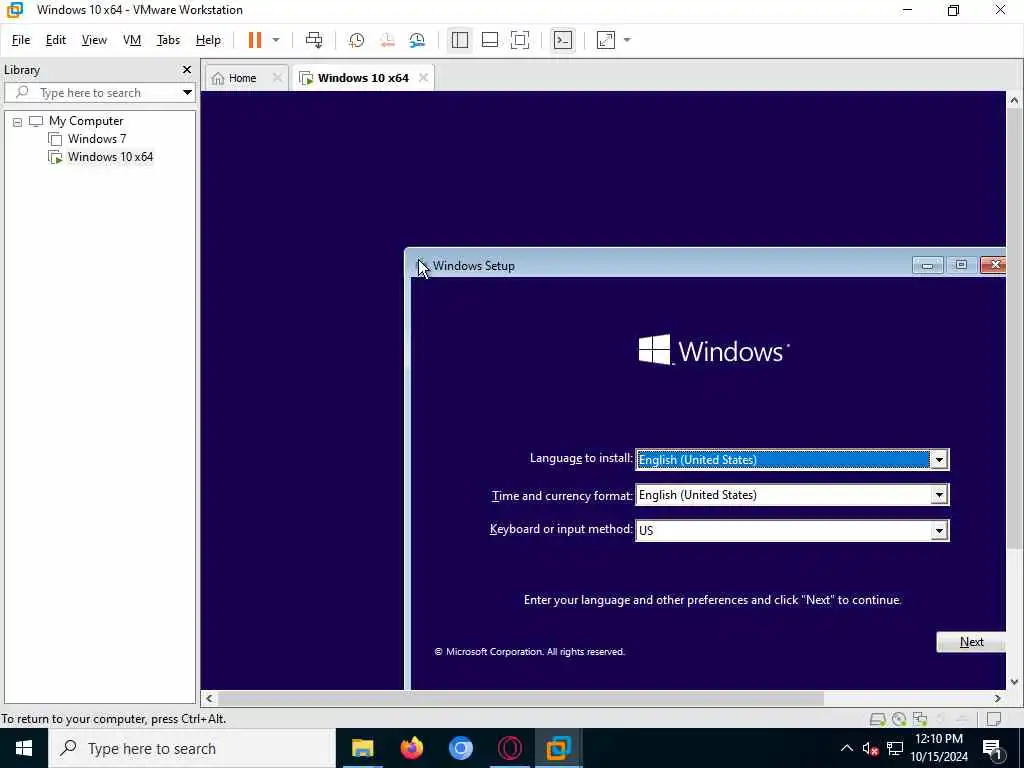Click the horizontal scrollbar of the VM view

pyautogui.click(x=520, y=698)
